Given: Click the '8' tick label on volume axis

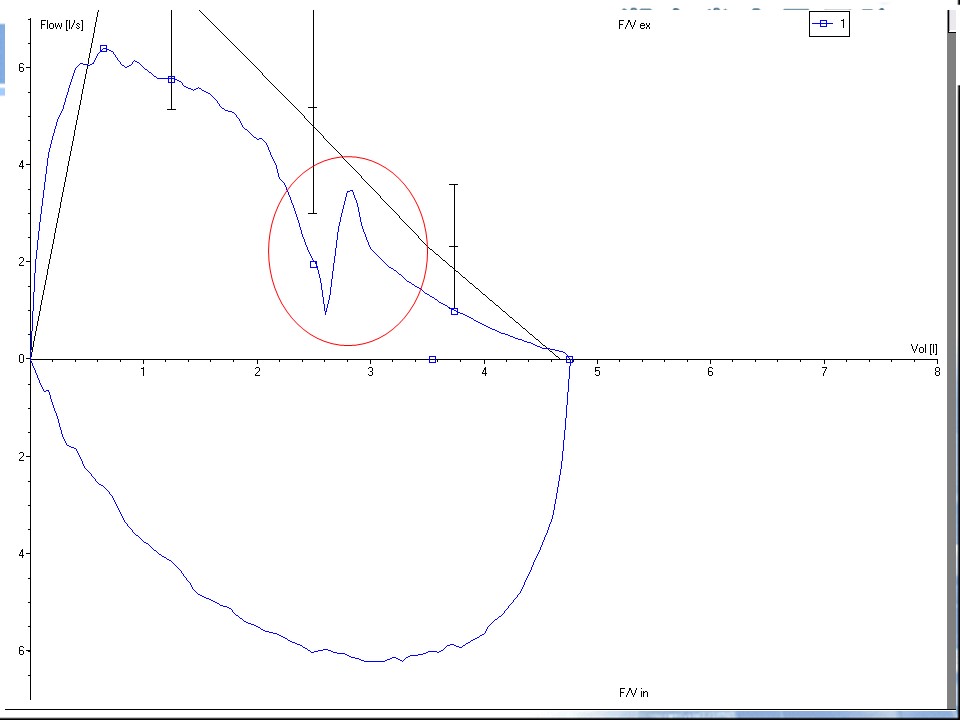Looking at the screenshot, I should 937,372.
